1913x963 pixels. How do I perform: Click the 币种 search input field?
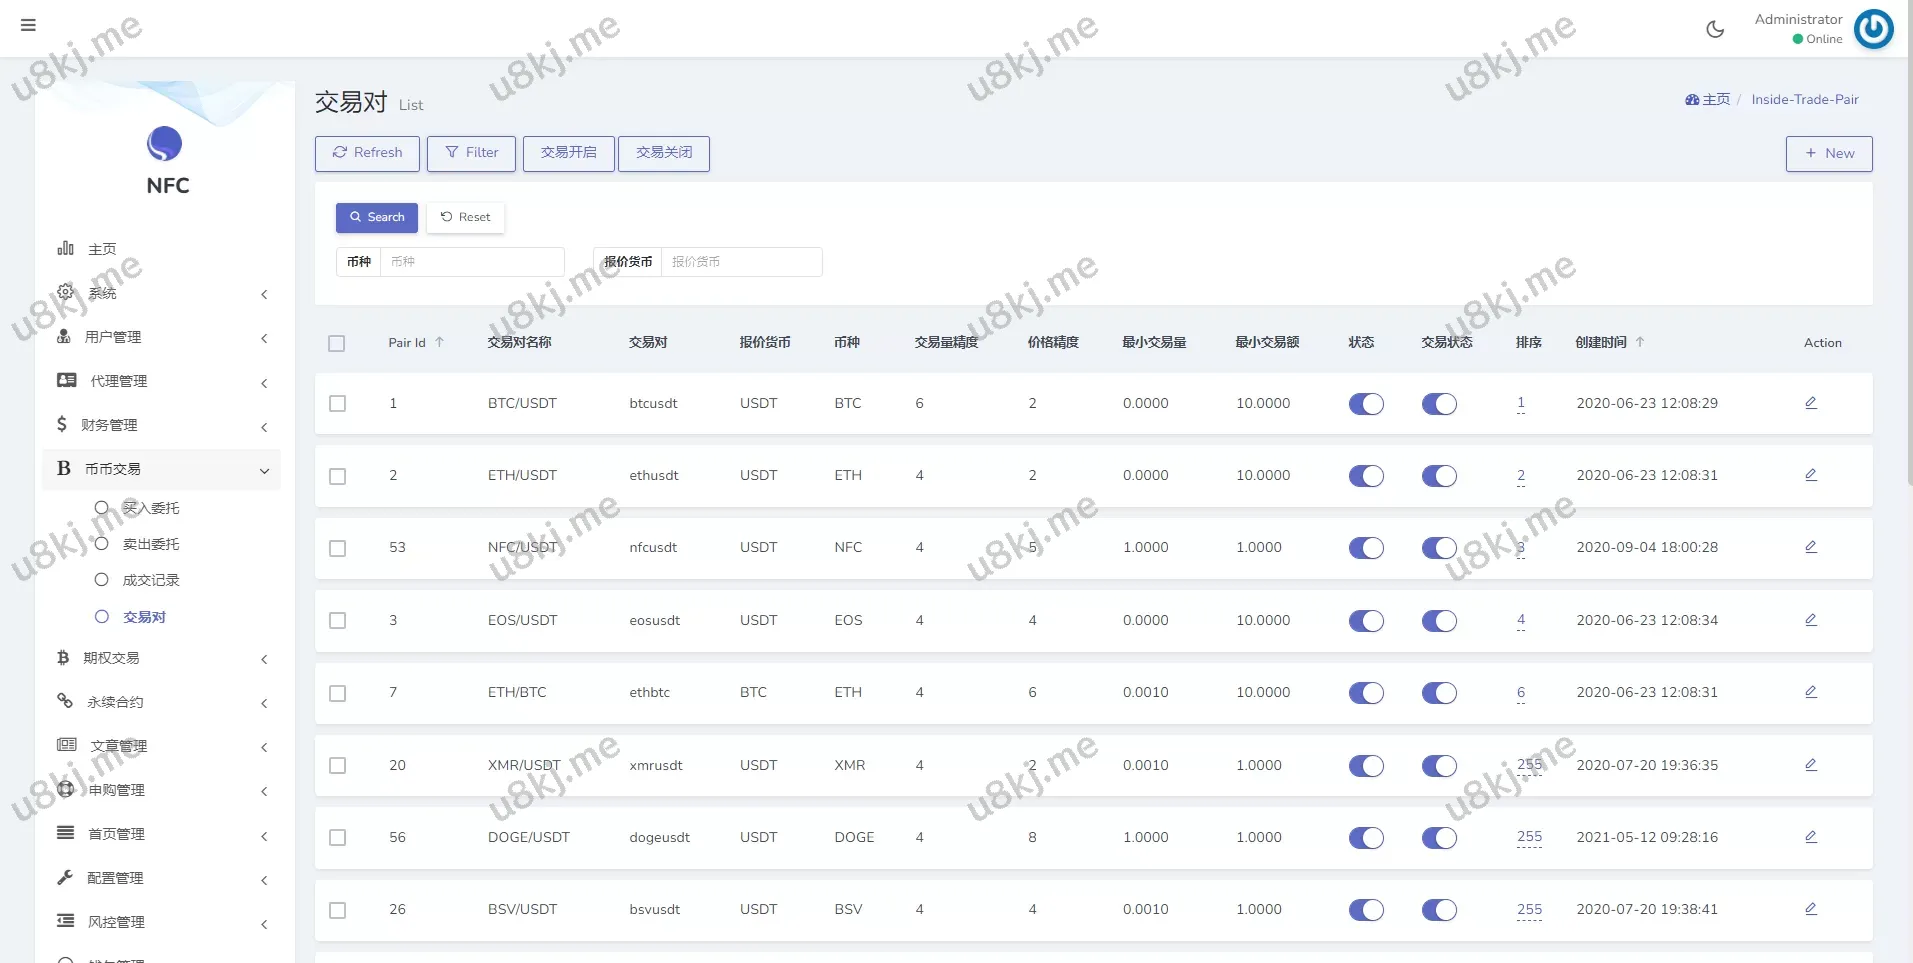(472, 262)
